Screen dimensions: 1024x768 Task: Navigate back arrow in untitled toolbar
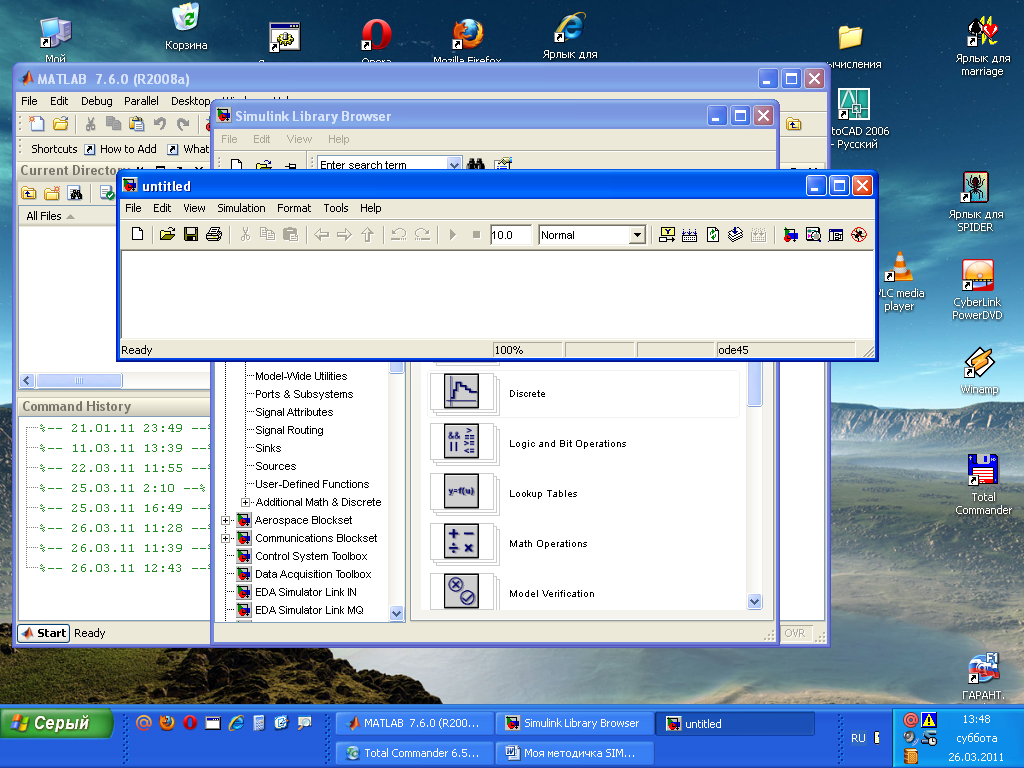tap(321, 234)
